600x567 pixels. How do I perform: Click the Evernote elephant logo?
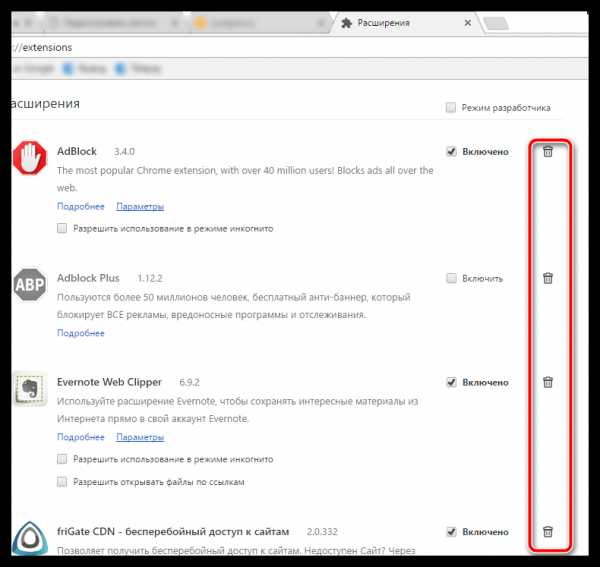point(30,389)
